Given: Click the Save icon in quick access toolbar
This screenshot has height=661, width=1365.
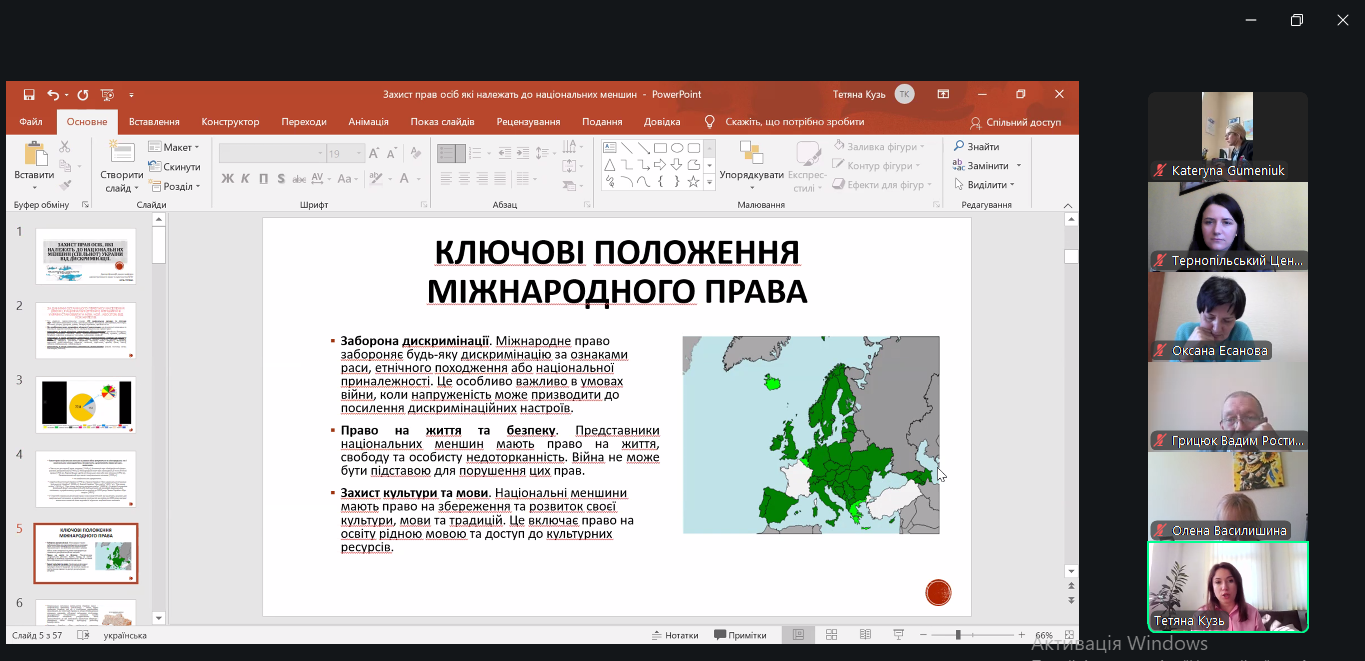Looking at the screenshot, I should pyautogui.click(x=29, y=95).
